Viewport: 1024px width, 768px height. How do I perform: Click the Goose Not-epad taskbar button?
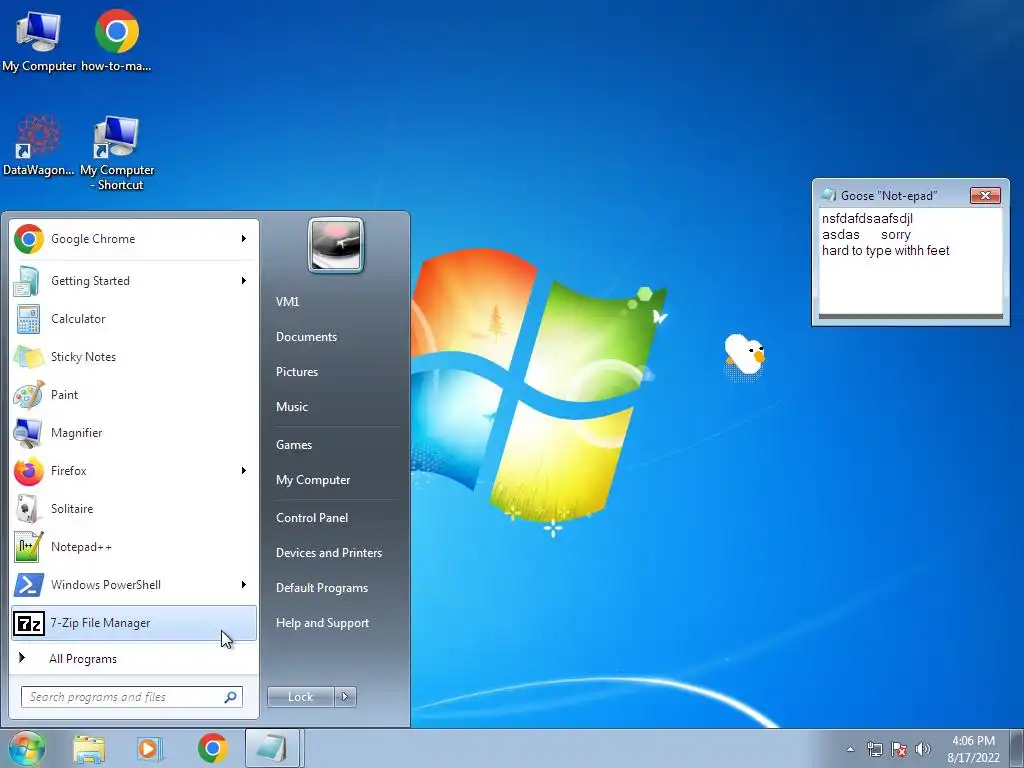[272, 748]
